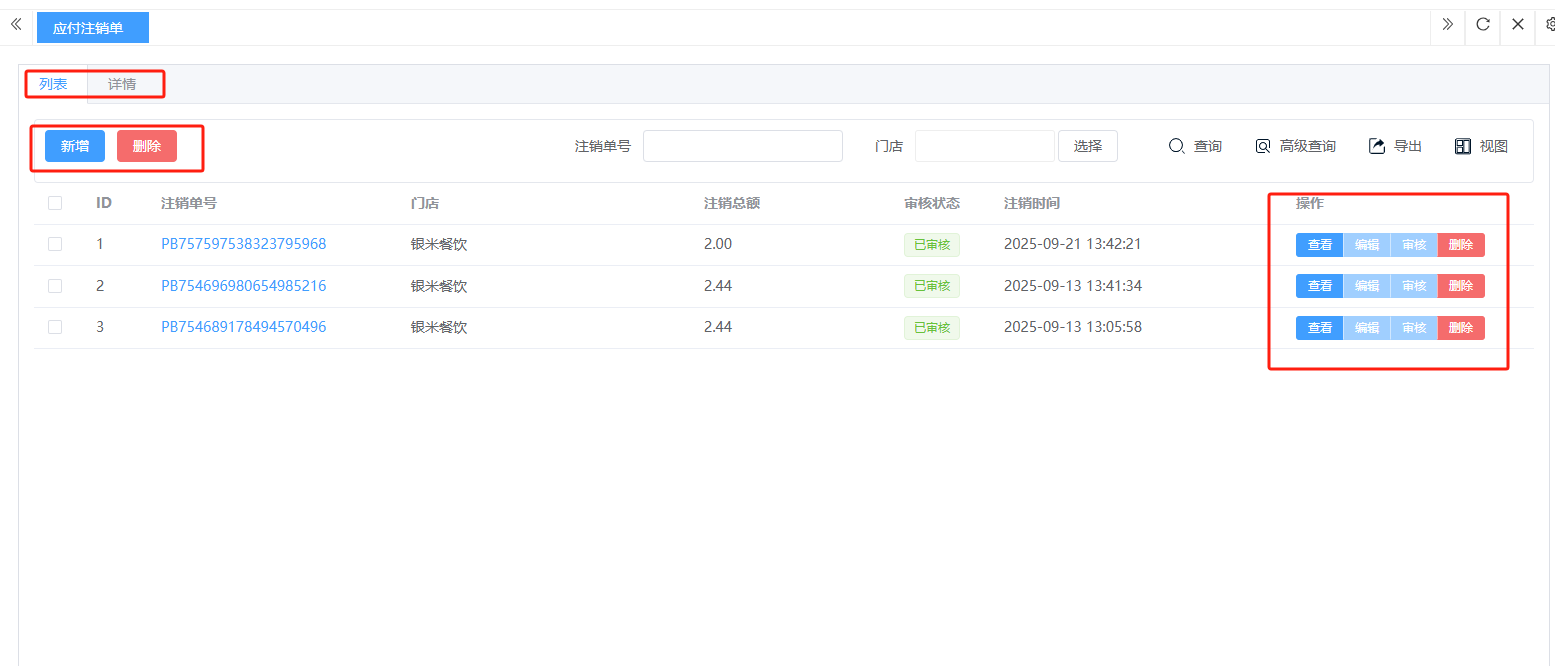Open advanced query (高级查询) icon
The width and height of the screenshot is (1555, 666).
pyautogui.click(x=1263, y=146)
